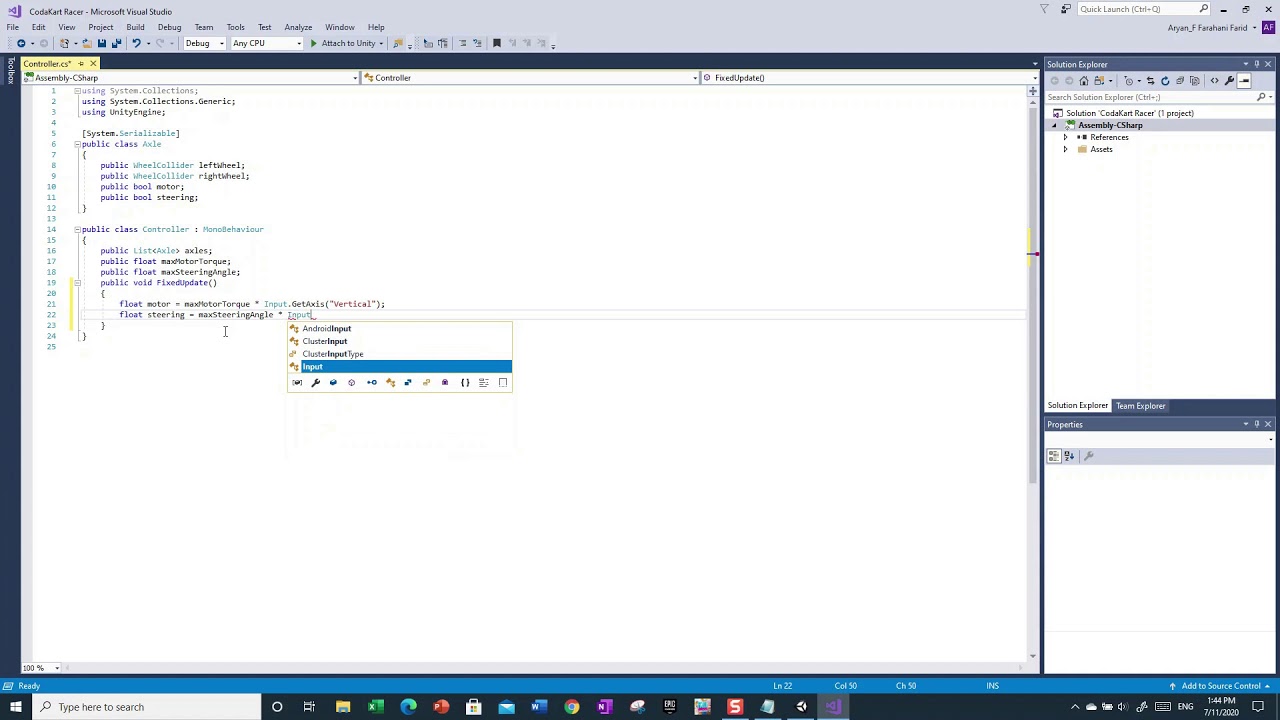Image resolution: width=1280 pixels, height=720 pixels.
Task: Toggle Preview Selected Items in Solution Explorer
Action: [x=1244, y=81]
